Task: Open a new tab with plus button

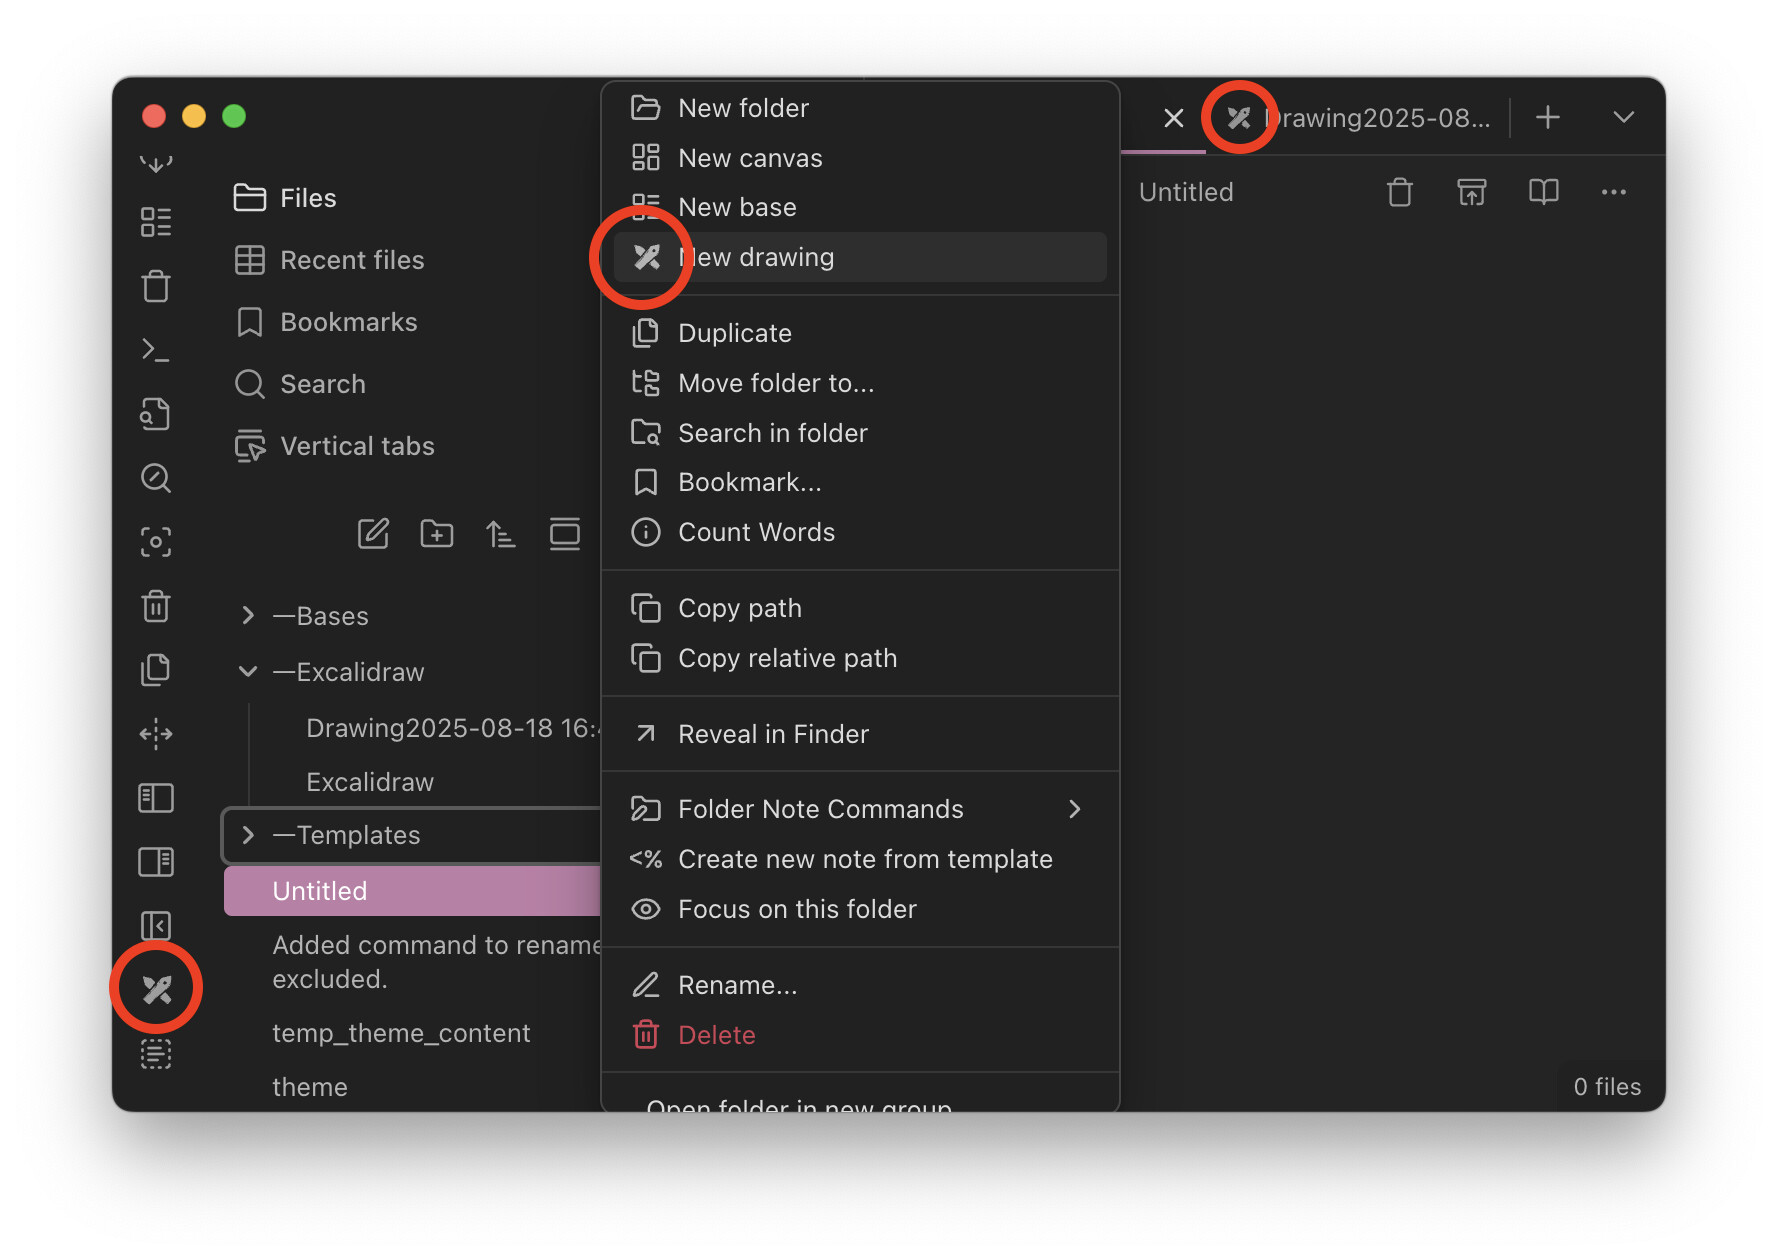Action: point(1547,118)
